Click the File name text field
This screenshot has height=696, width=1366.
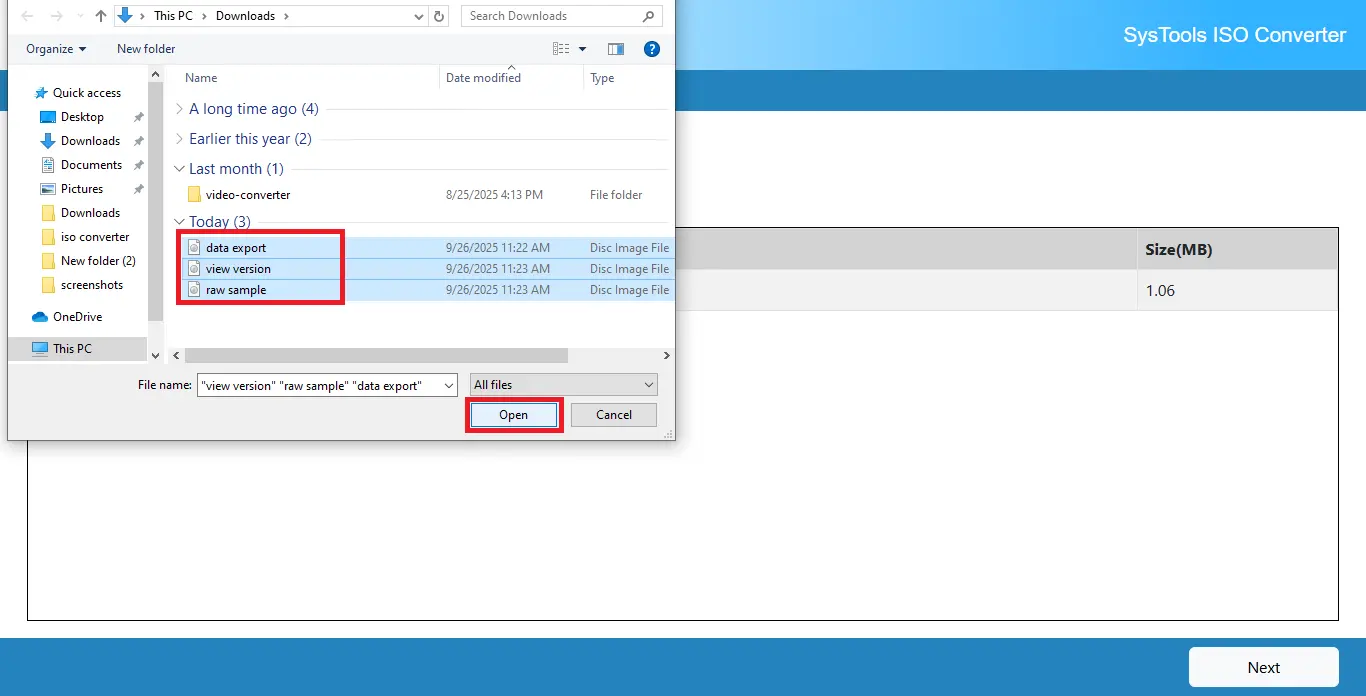coord(318,385)
